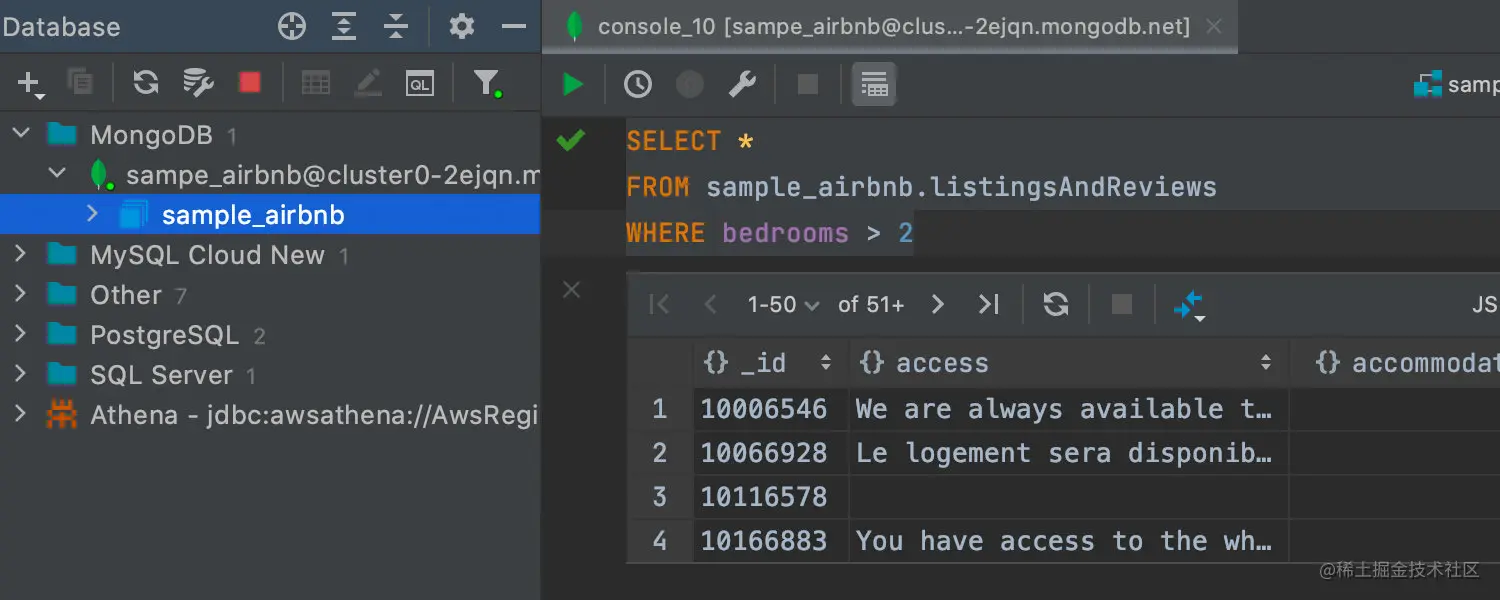Image resolution: width=1500 pixels, height=600 pixels.
Task: Refresh the database objects tree
Action: click(144, 82)
